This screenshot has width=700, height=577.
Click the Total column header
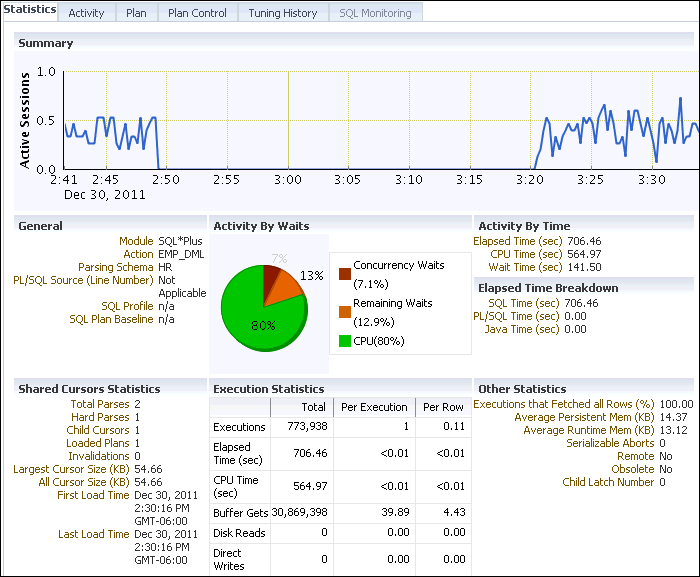(313, 407)
